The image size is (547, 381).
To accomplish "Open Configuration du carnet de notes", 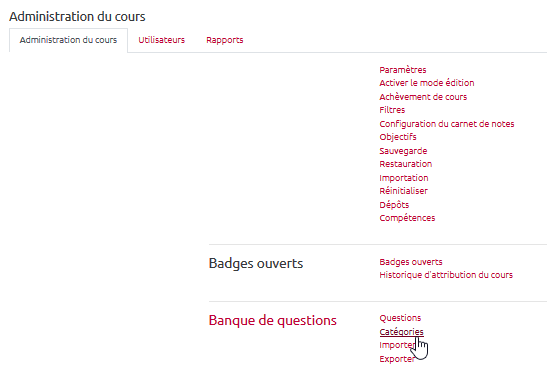I will tap(447, 124).
